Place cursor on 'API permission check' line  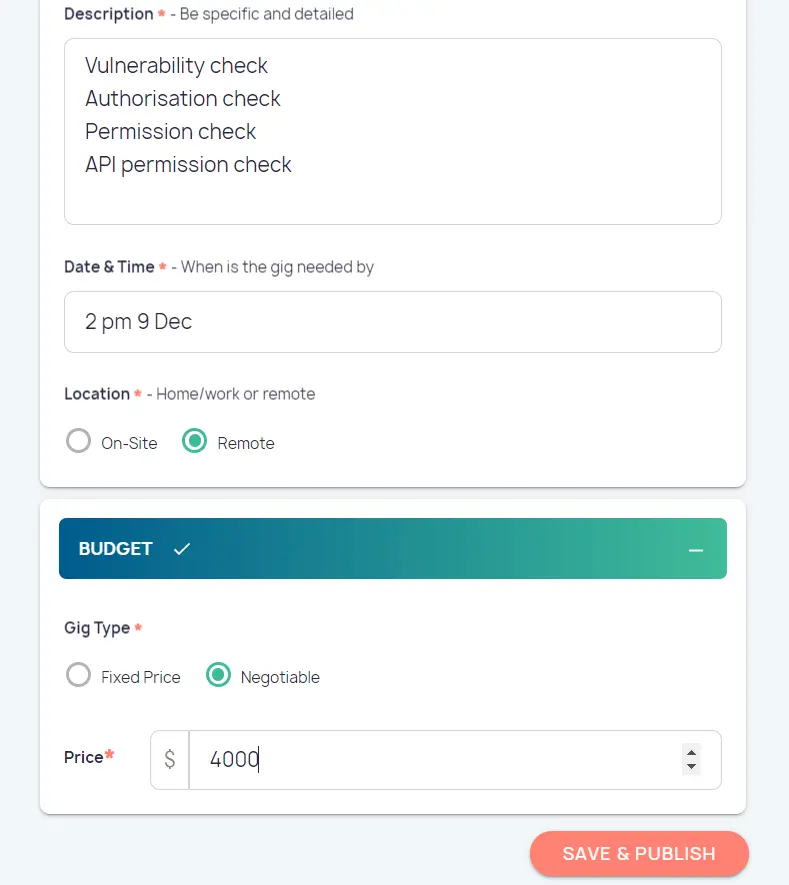tap(188, 165)
